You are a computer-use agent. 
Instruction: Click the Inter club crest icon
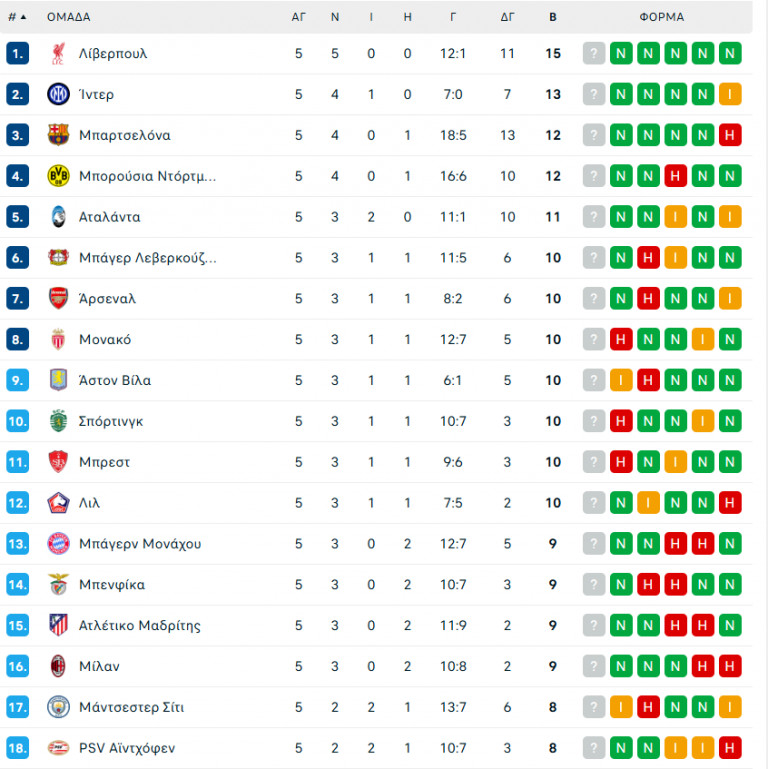[x=58, y=95]
